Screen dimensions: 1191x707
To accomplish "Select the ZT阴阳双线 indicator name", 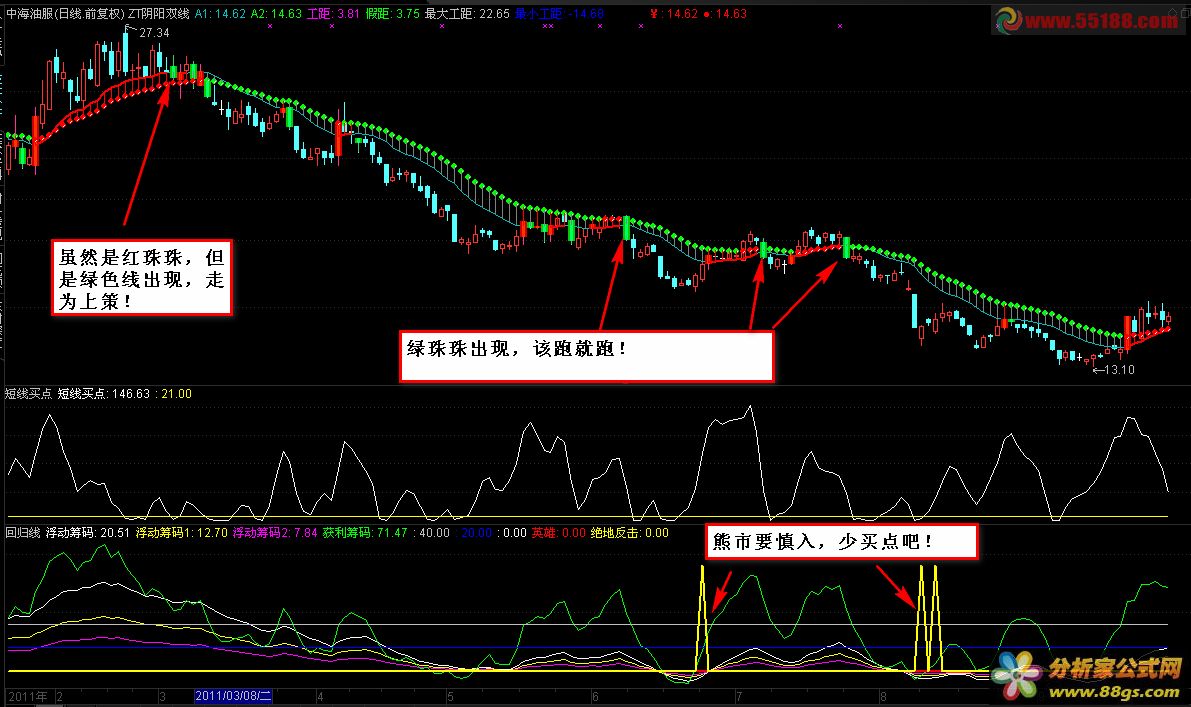I will (158, 14).
